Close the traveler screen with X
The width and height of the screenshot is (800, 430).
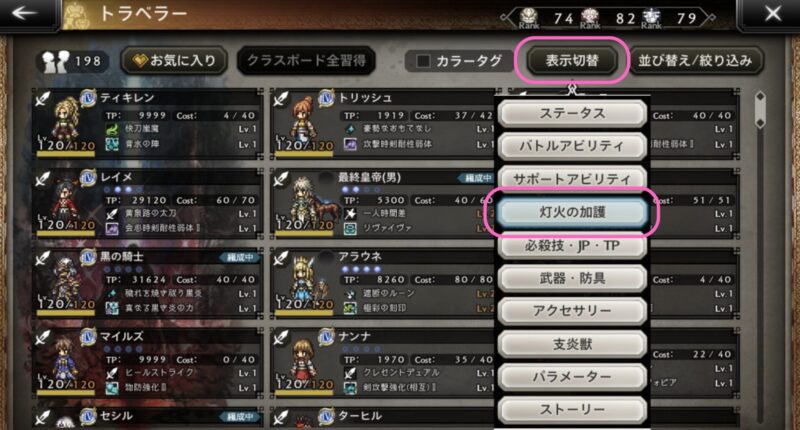click(773, 14)
